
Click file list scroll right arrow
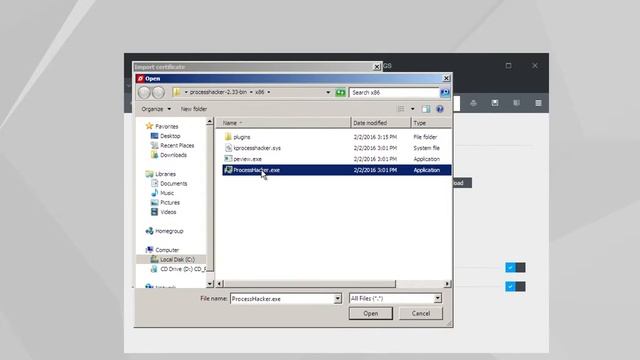(x=447, y=284)
